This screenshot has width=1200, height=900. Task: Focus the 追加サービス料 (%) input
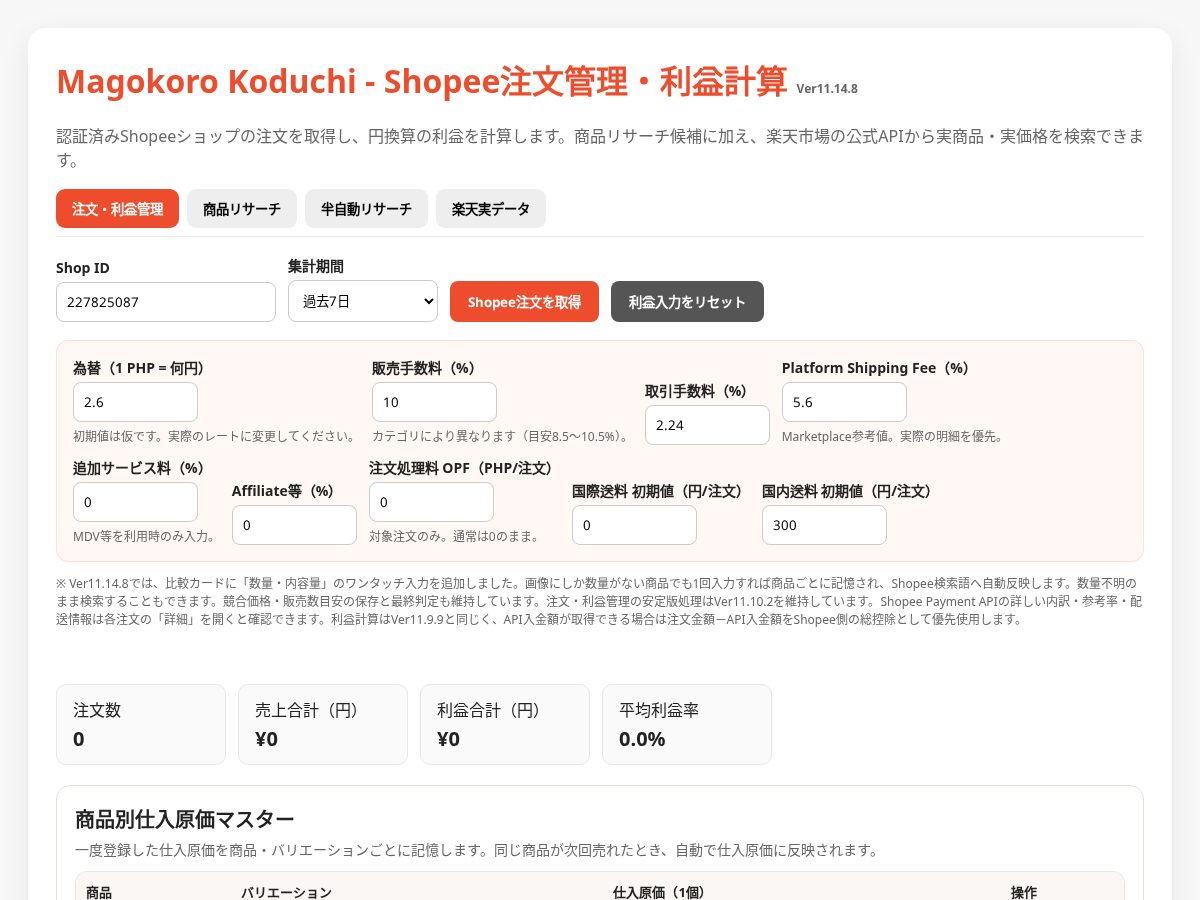point(135,502)
